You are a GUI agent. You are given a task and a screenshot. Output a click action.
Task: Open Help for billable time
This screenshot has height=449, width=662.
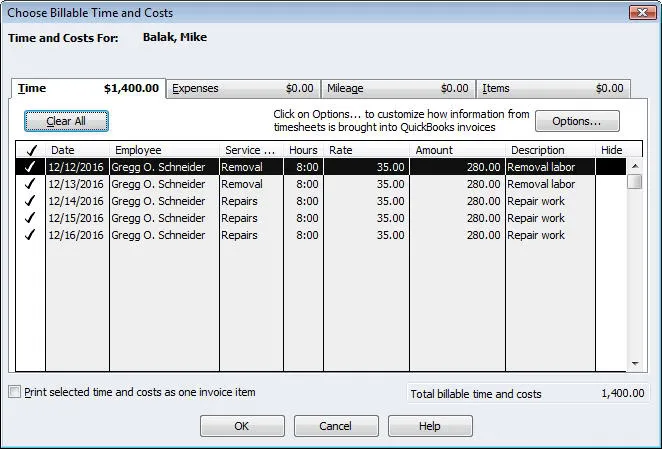[x=430, y=426]
